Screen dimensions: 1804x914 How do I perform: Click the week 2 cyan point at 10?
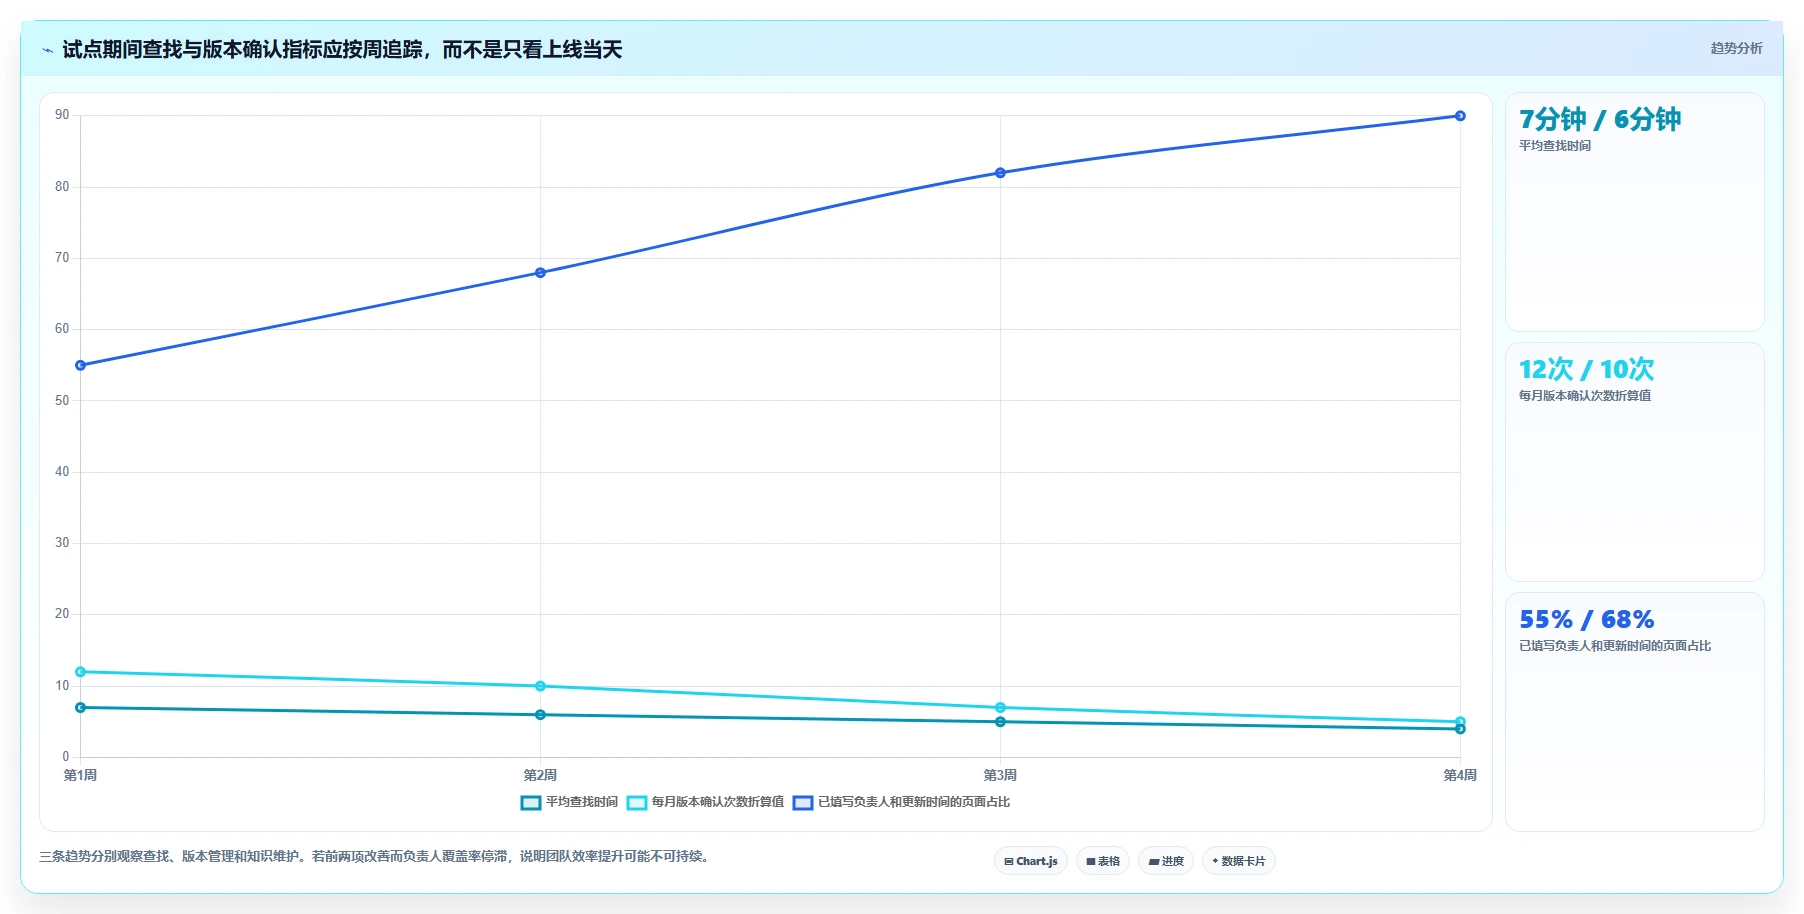click(540, 686)
